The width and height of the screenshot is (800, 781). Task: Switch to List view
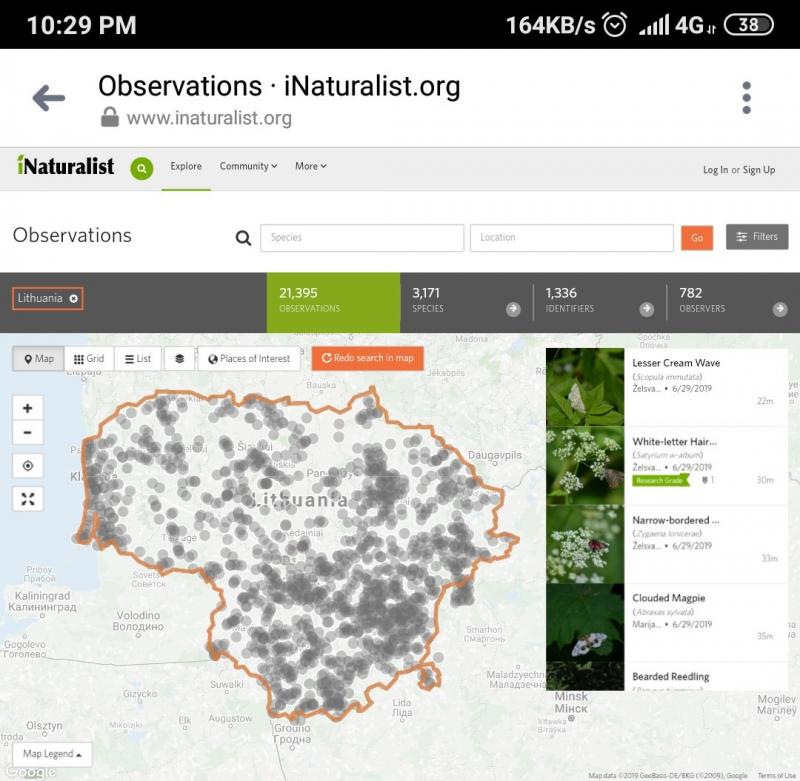coord(138,359)
